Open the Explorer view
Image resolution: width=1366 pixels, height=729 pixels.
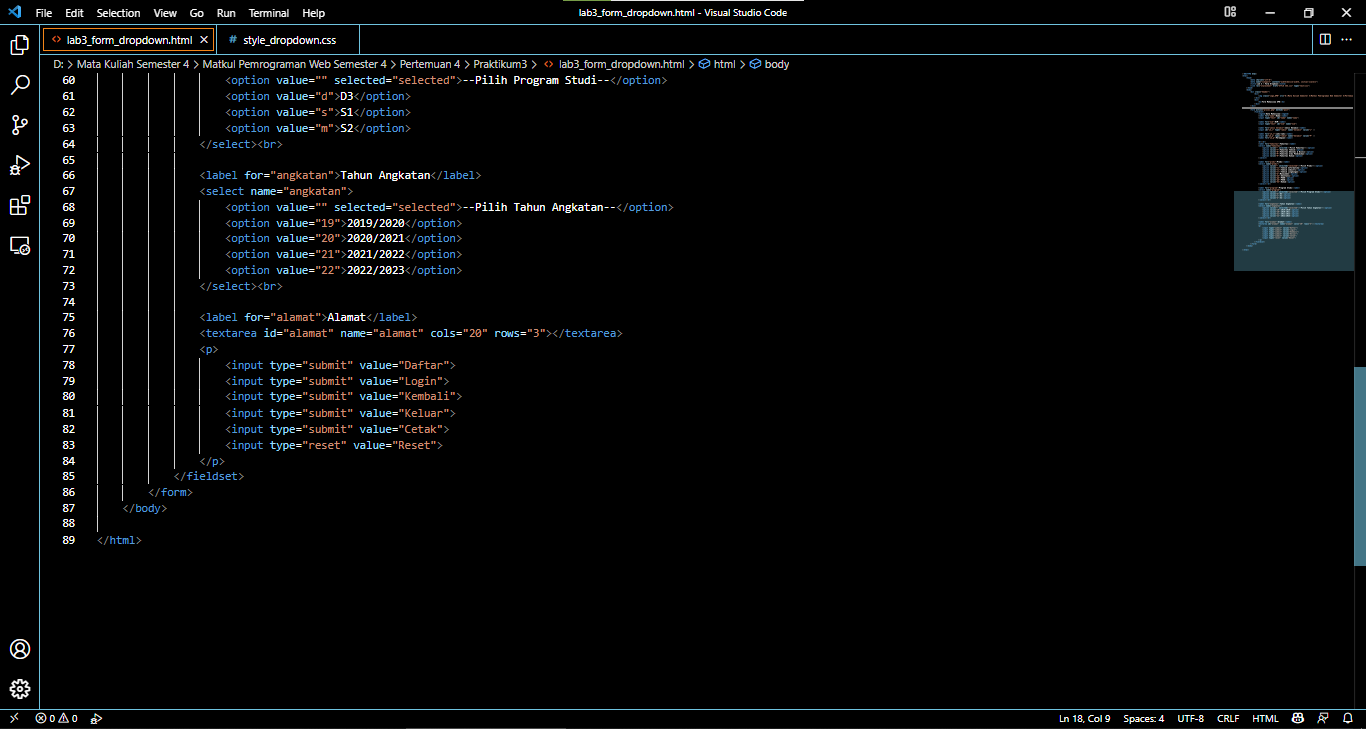coord(20,45)
